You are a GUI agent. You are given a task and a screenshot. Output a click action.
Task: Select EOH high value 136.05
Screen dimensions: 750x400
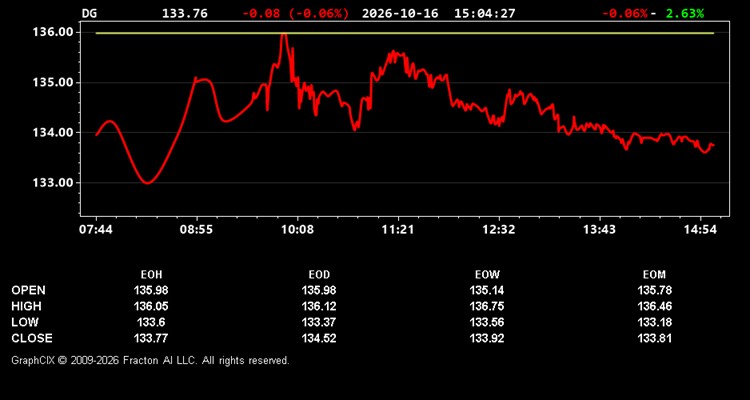tap(151, 306)
